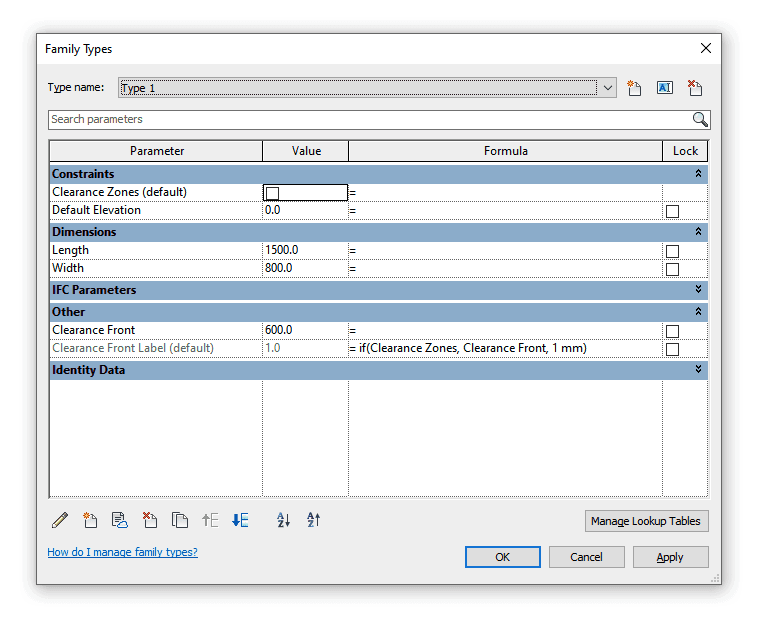757x620 pixels.
Task: Select the Width parameter name
Action: (x=68, y=268)
